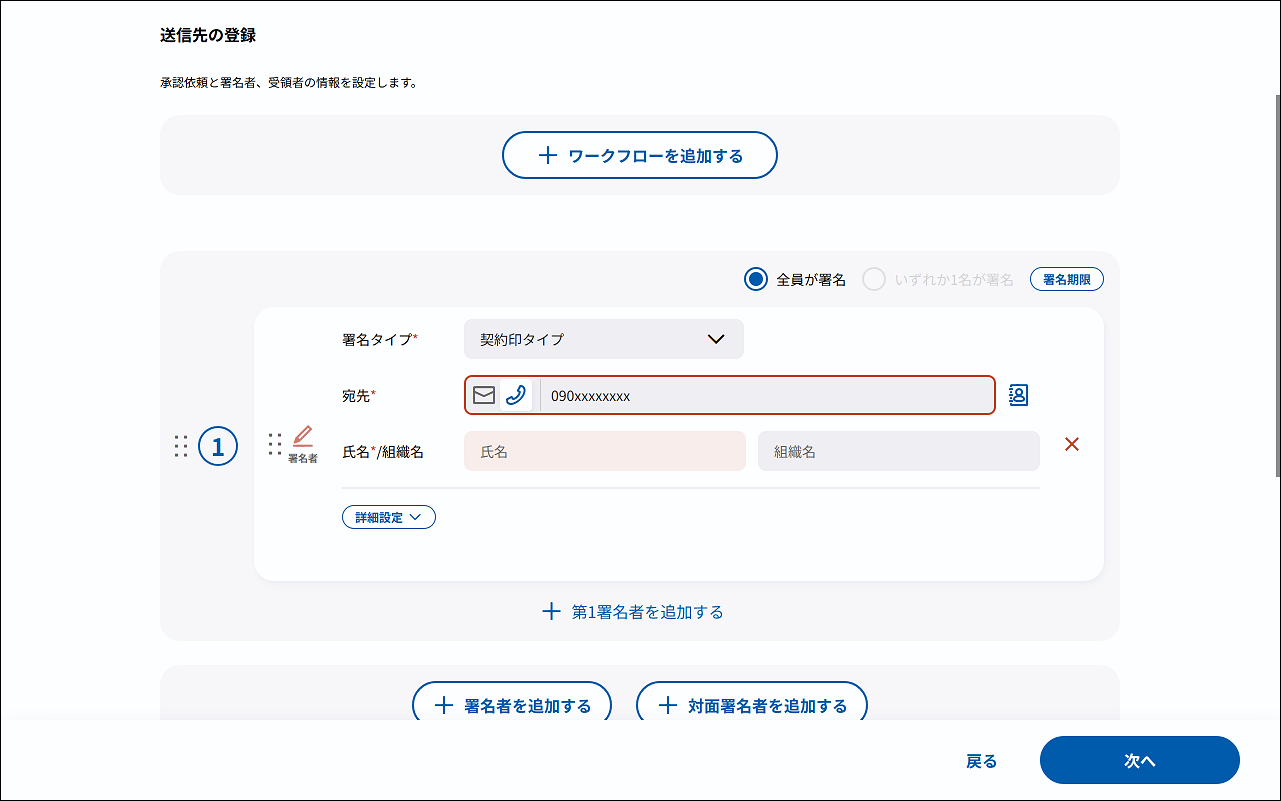Click the 署名期限 button

pos(1066,280)
